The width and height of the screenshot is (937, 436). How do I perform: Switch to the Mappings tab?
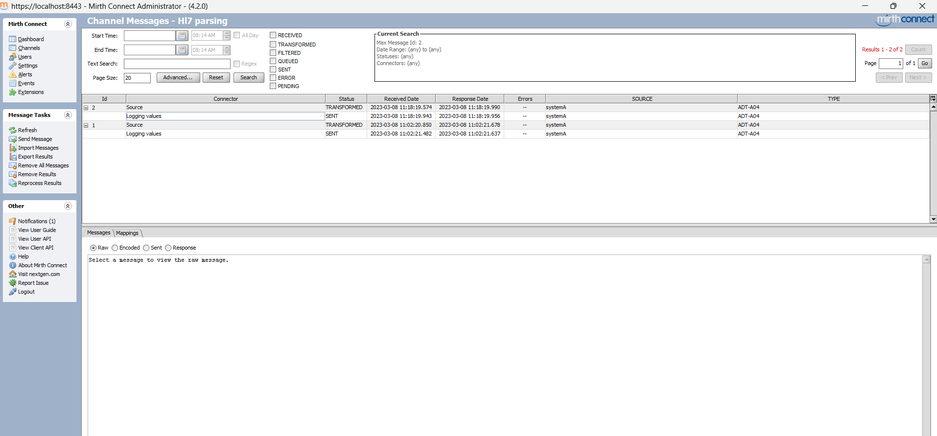click(x=127, y=233)
